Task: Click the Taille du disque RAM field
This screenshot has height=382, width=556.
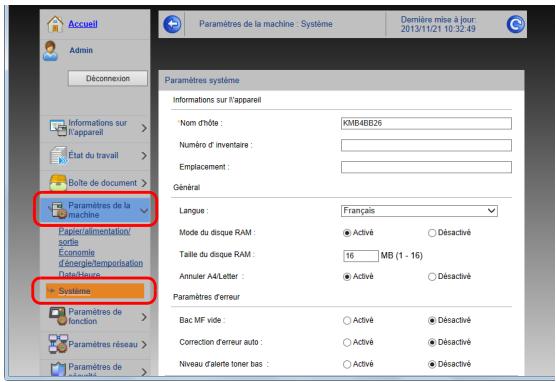Action: coord(361,255)
